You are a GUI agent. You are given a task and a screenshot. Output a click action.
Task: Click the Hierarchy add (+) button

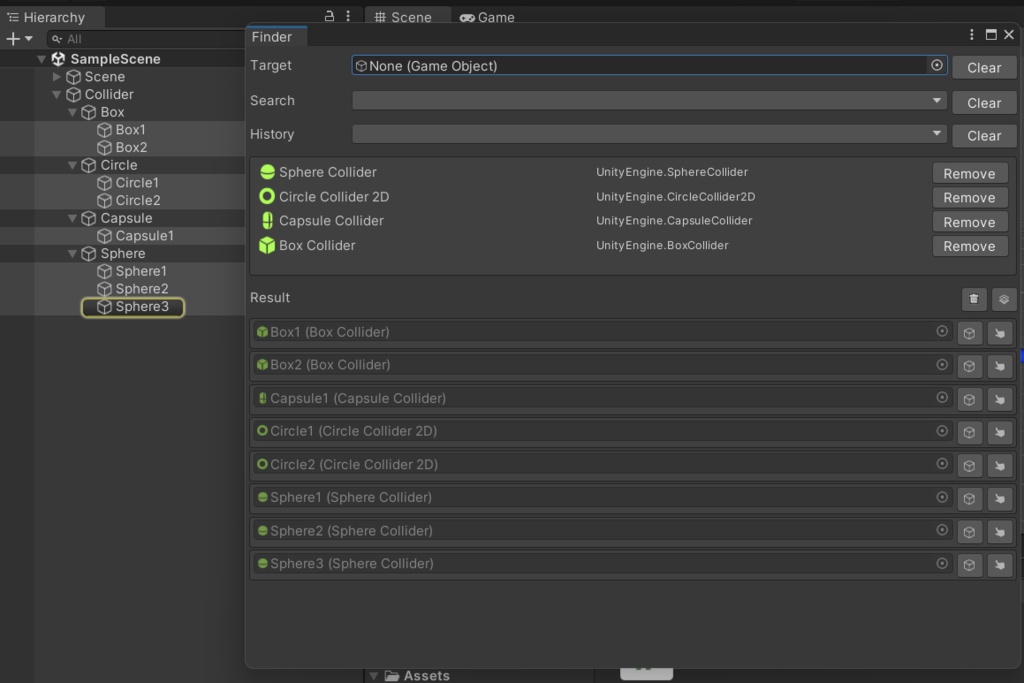pos(12,39)
